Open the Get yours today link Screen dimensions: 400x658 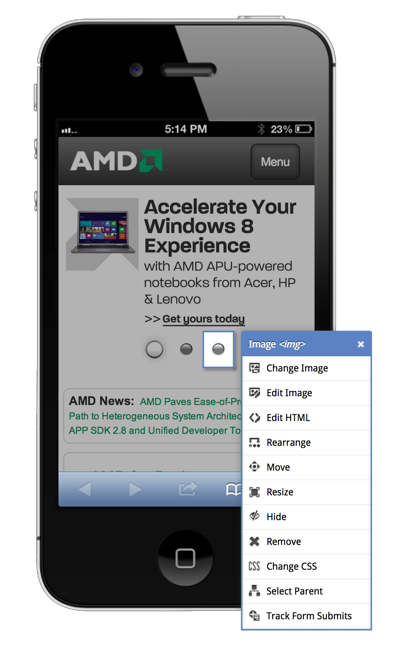point(203,319)
